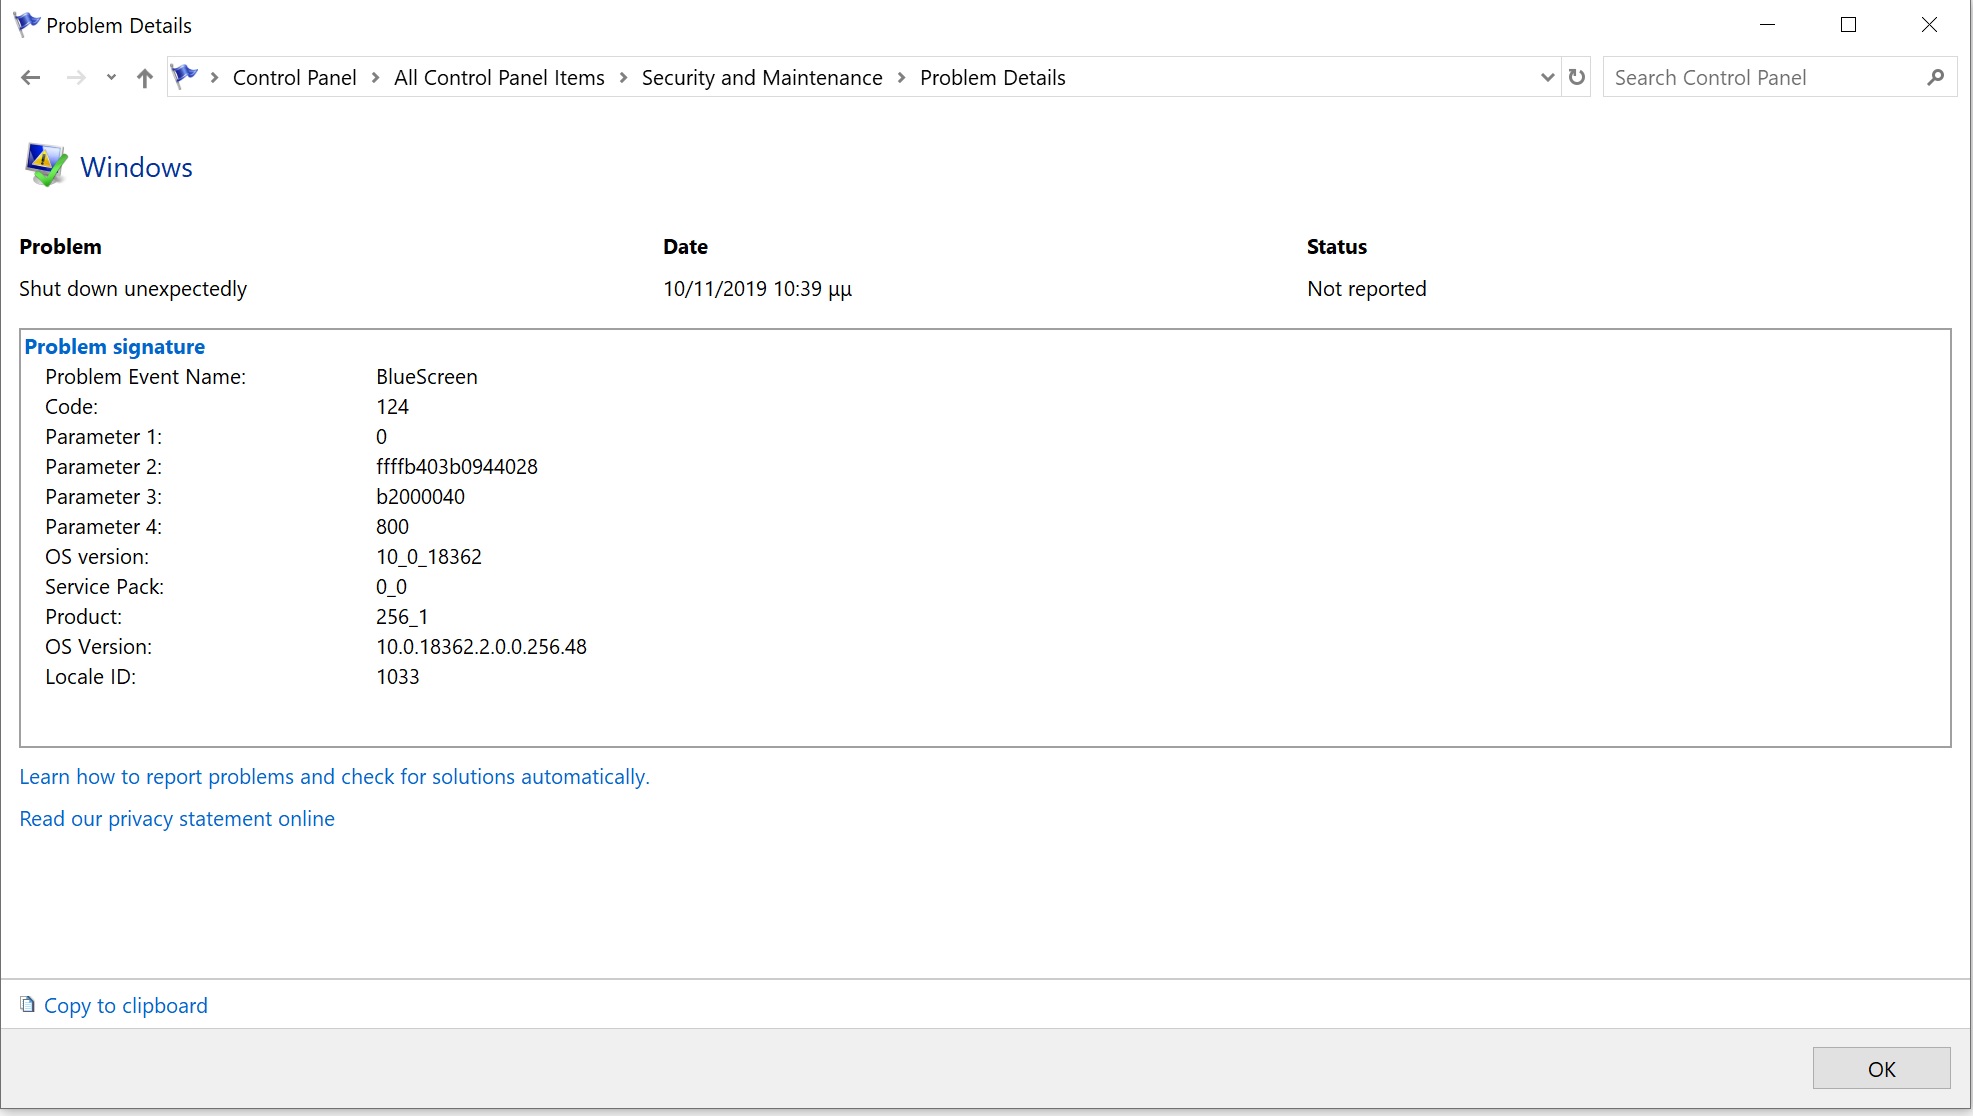Click Copy to clipboard link

pyautogui.click(x=126, y=1006)
